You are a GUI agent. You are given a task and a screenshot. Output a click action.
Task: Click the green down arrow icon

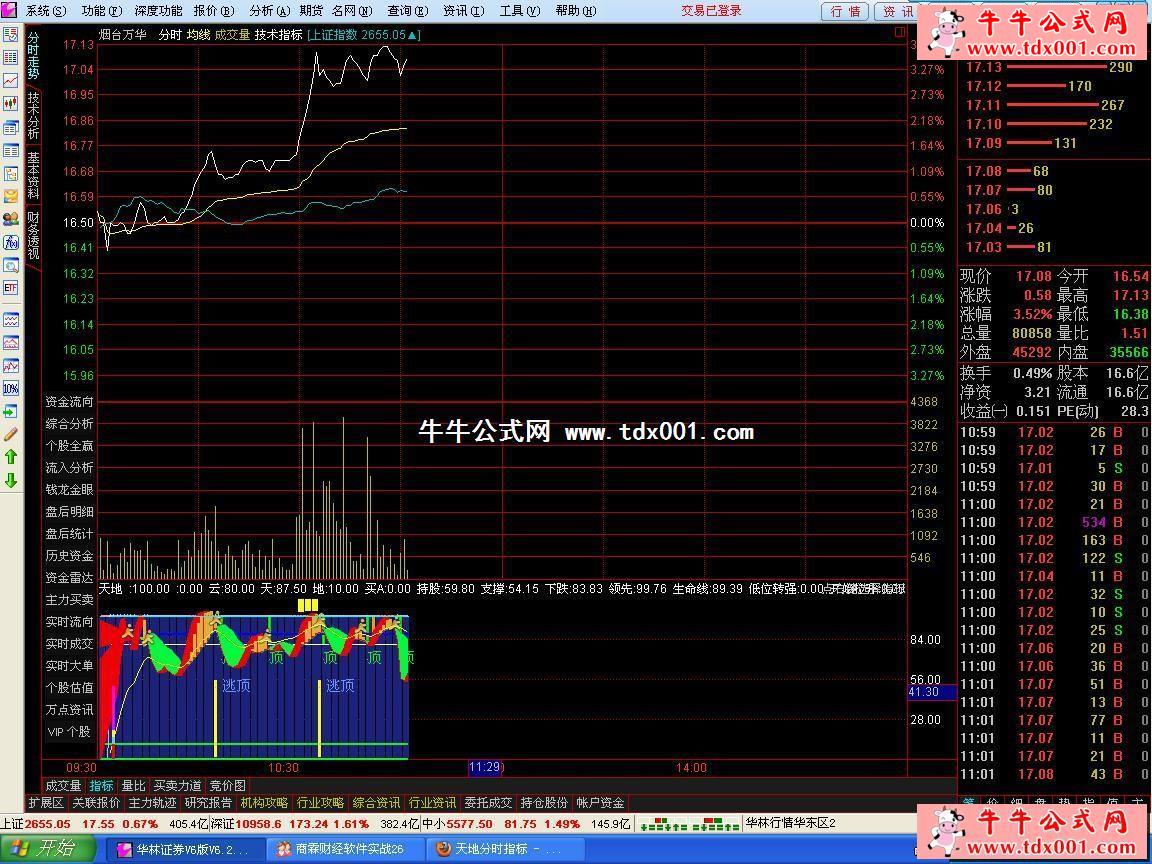click(10, 480)
